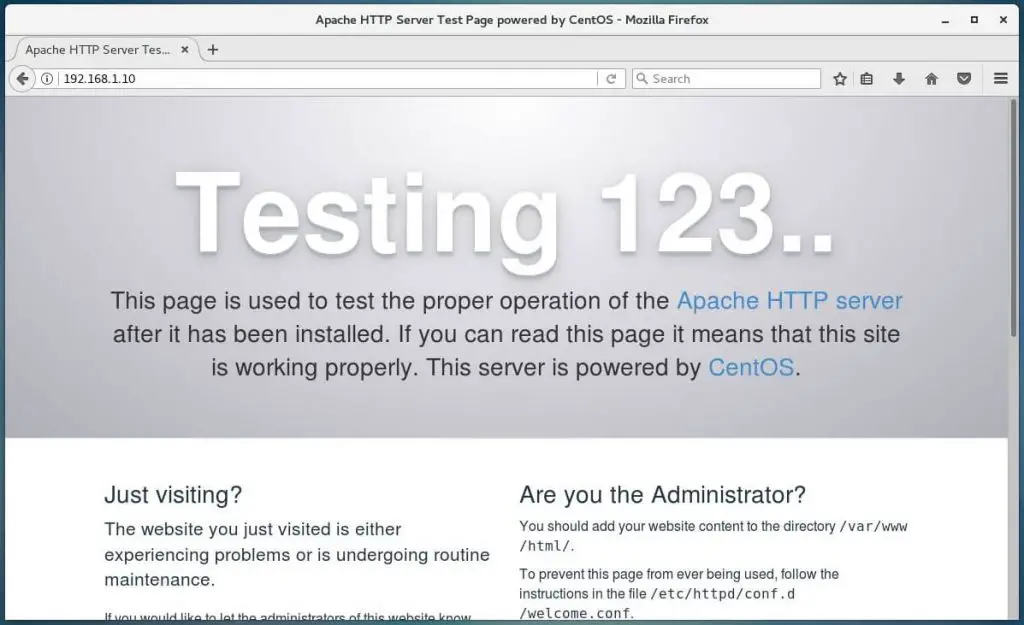The height and width of the screenshot is (625, 1024).
Task: Open the downloads arrow icon
Action: (x=899, y=79)
